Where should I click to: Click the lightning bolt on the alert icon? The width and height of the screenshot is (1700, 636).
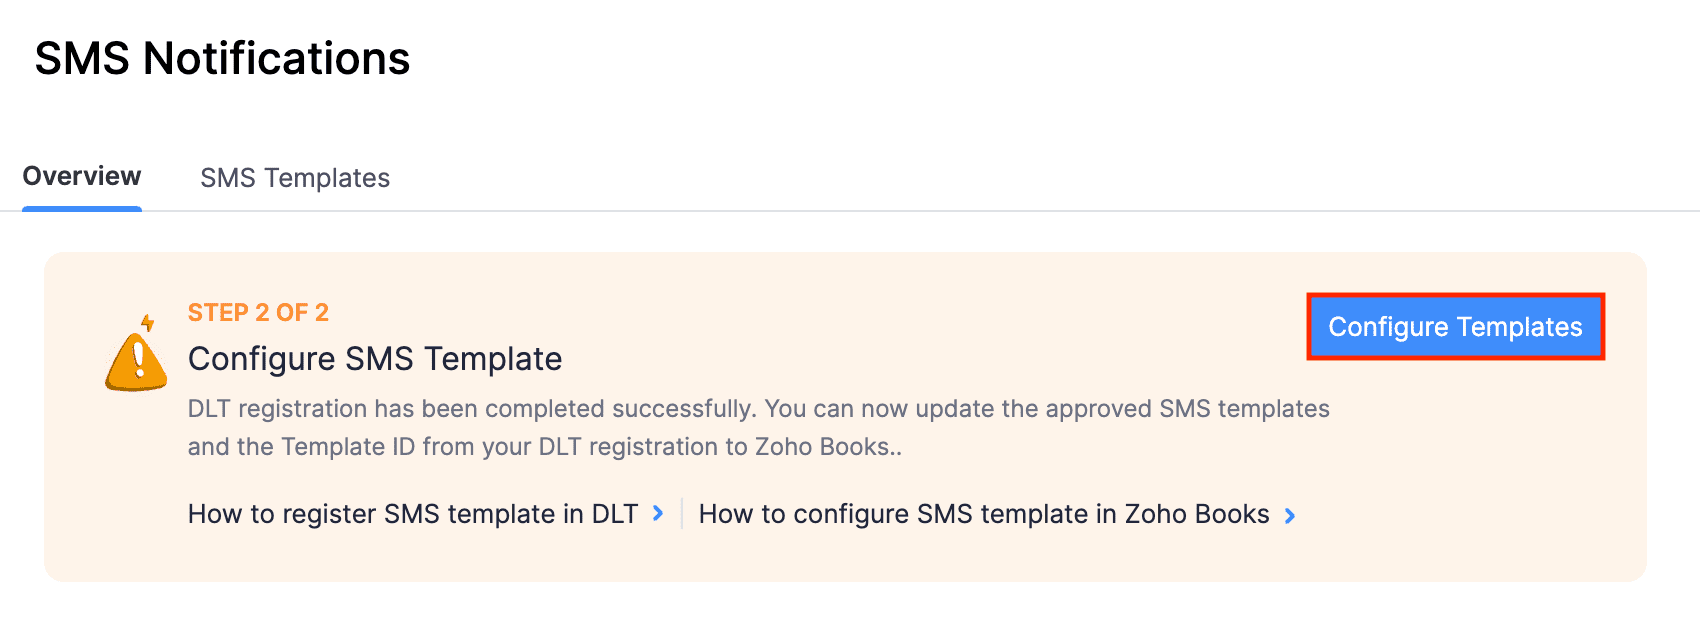coord(148,320)
